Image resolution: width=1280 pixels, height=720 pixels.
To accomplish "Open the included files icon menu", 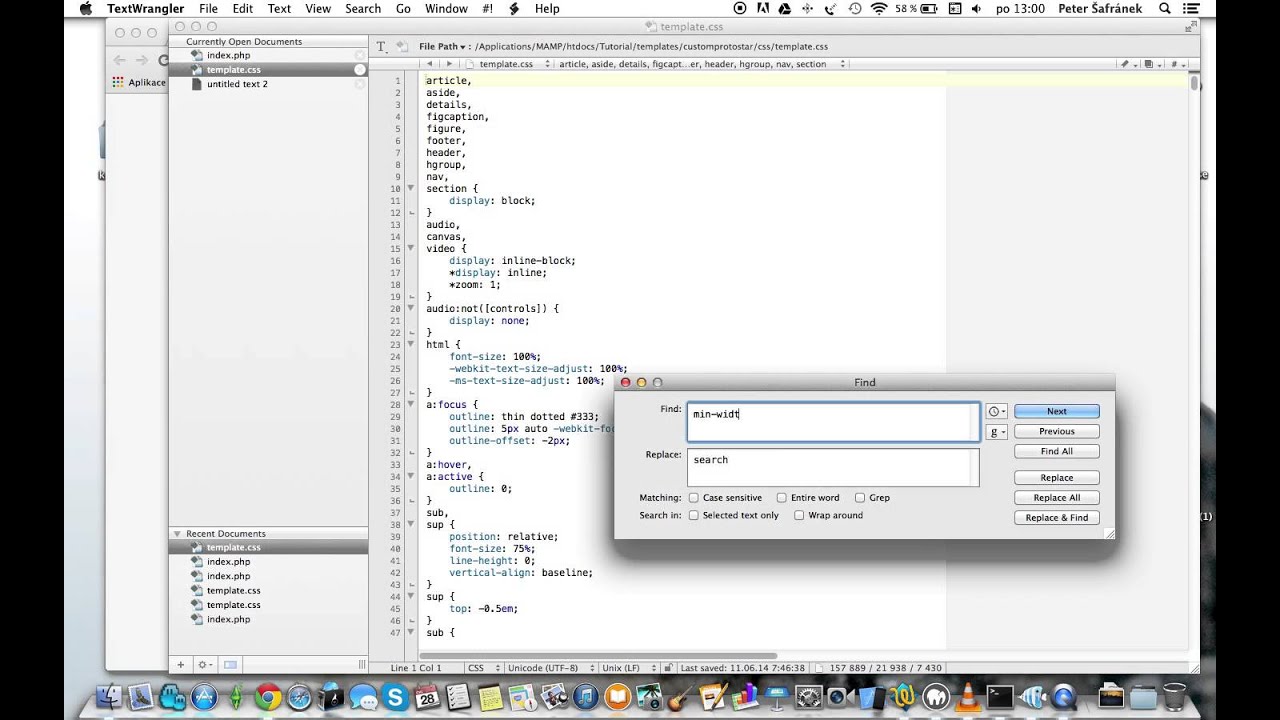I will pos(1151,64).
